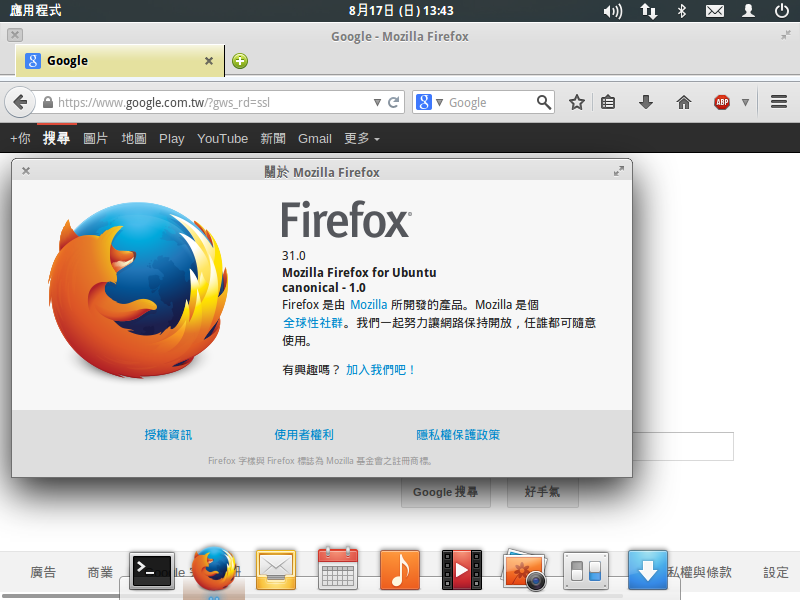Open the Adblock Plus ABP icon

click(722, 103)
